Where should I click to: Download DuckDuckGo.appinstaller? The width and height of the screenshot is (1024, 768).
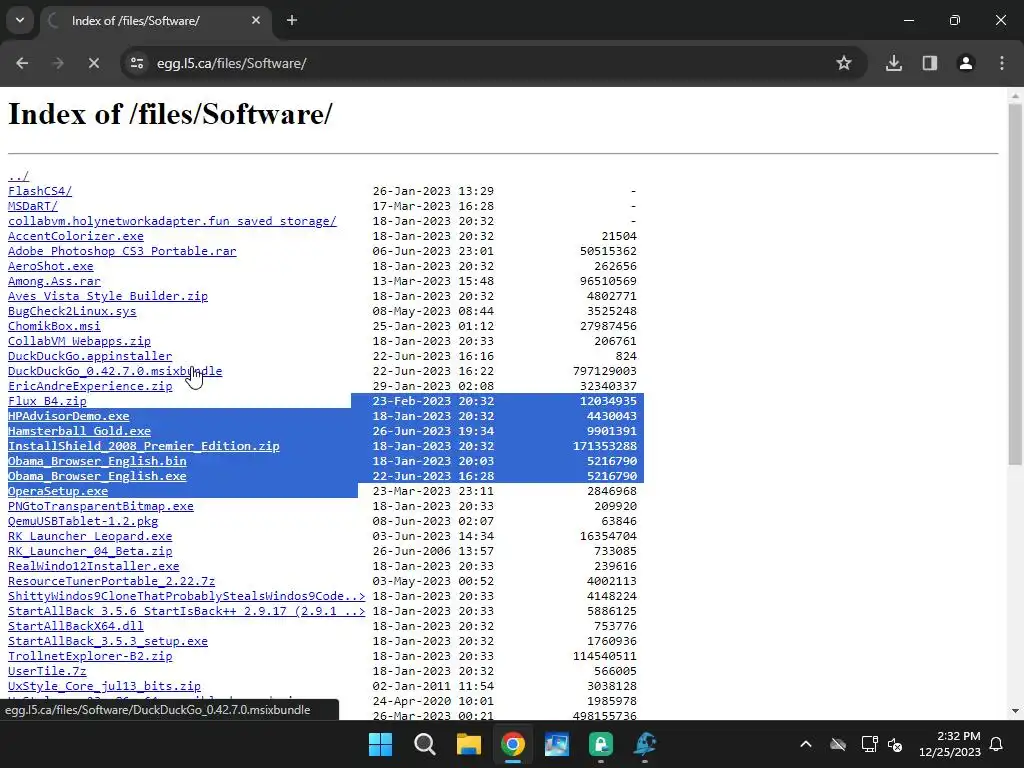[90, 357]
